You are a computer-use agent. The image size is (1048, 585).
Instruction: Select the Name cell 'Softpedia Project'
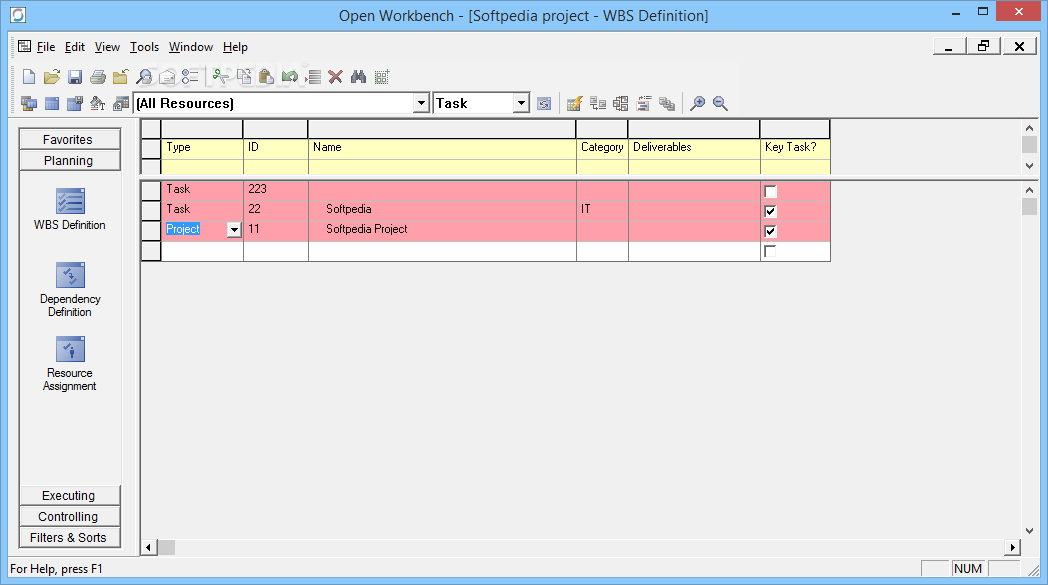tap(442, 229)
